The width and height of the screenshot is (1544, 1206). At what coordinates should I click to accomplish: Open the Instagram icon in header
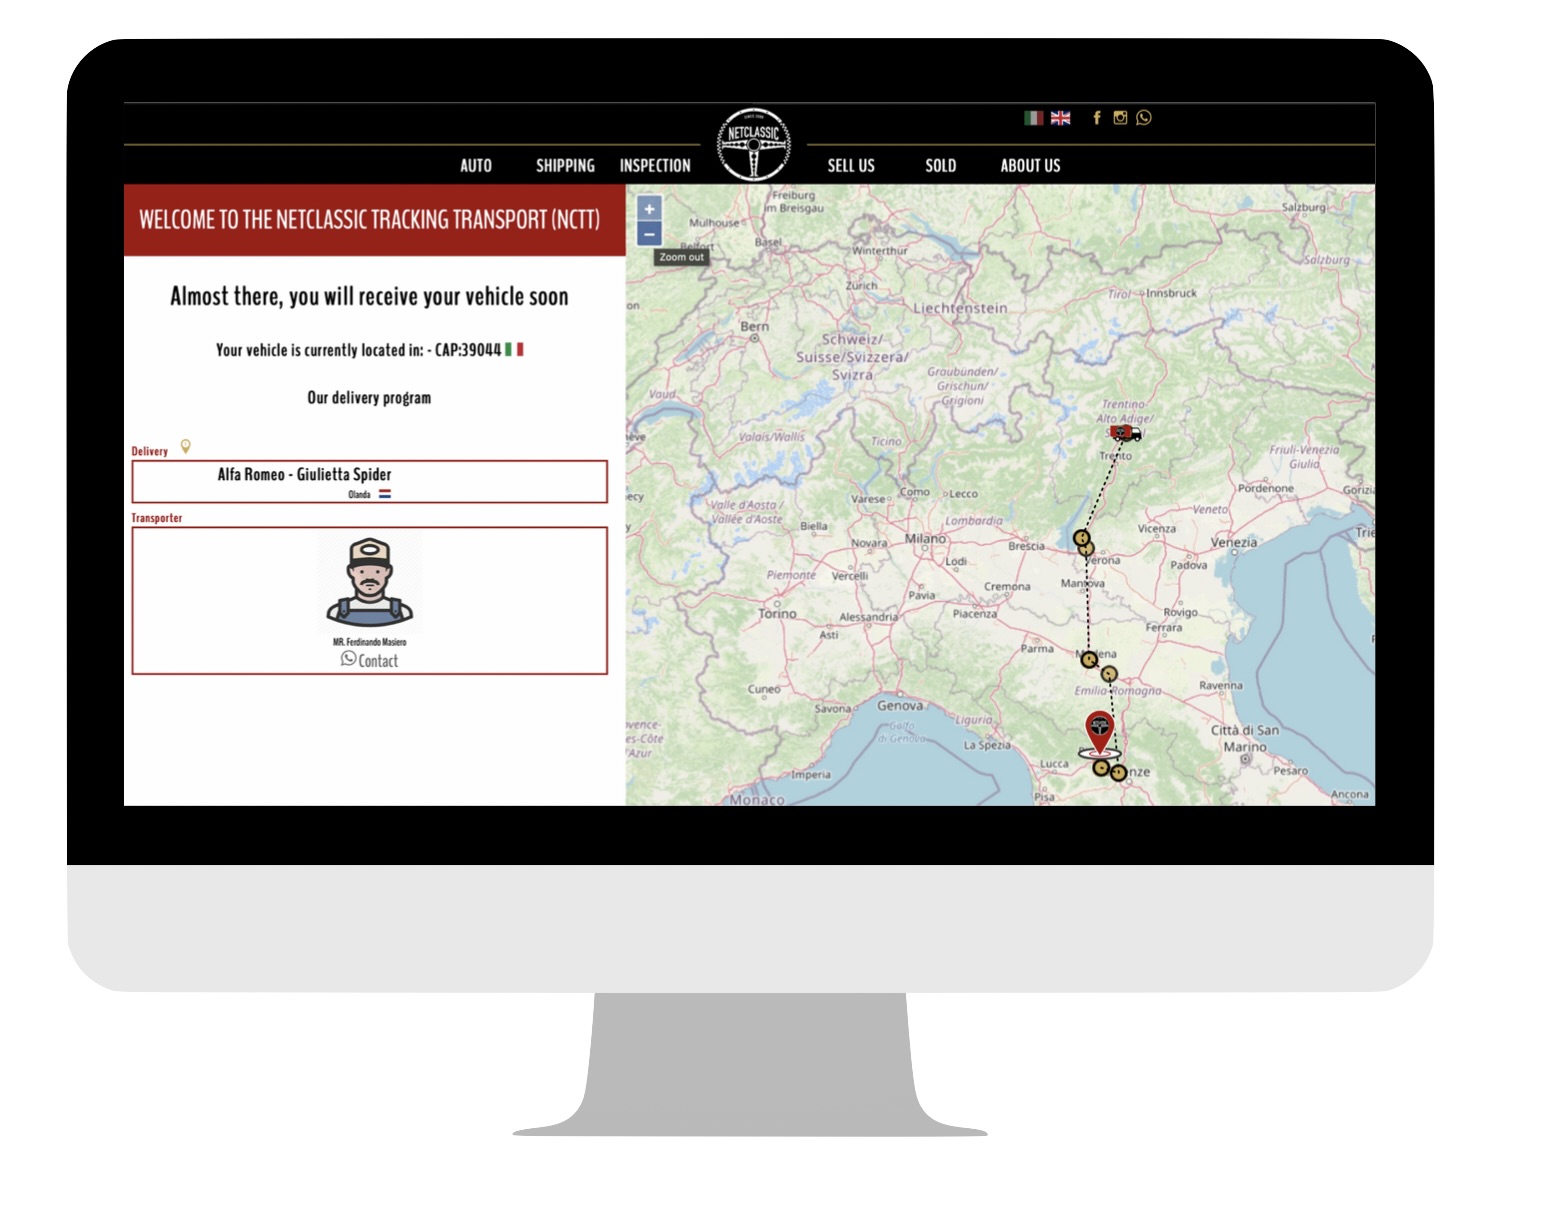coord(1120,118)
